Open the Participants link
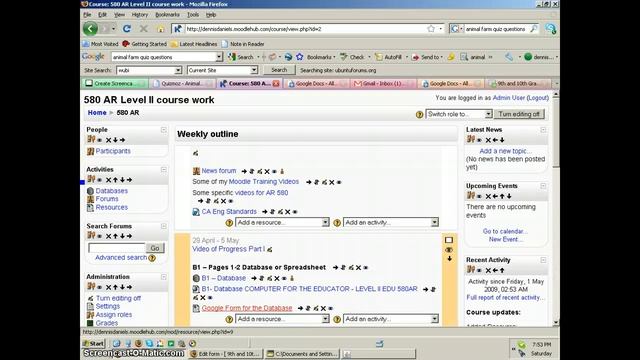The width and height of the screenshot is (640, 360). 113,151
